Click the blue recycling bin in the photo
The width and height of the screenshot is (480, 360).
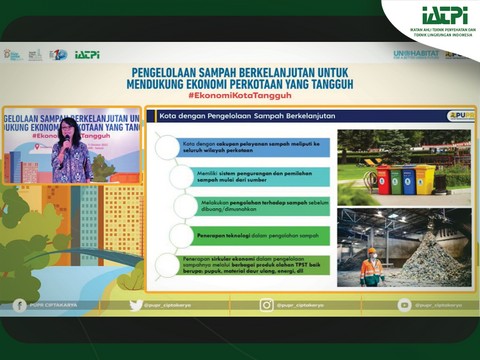pyautogui.click(x=409, y=181)
